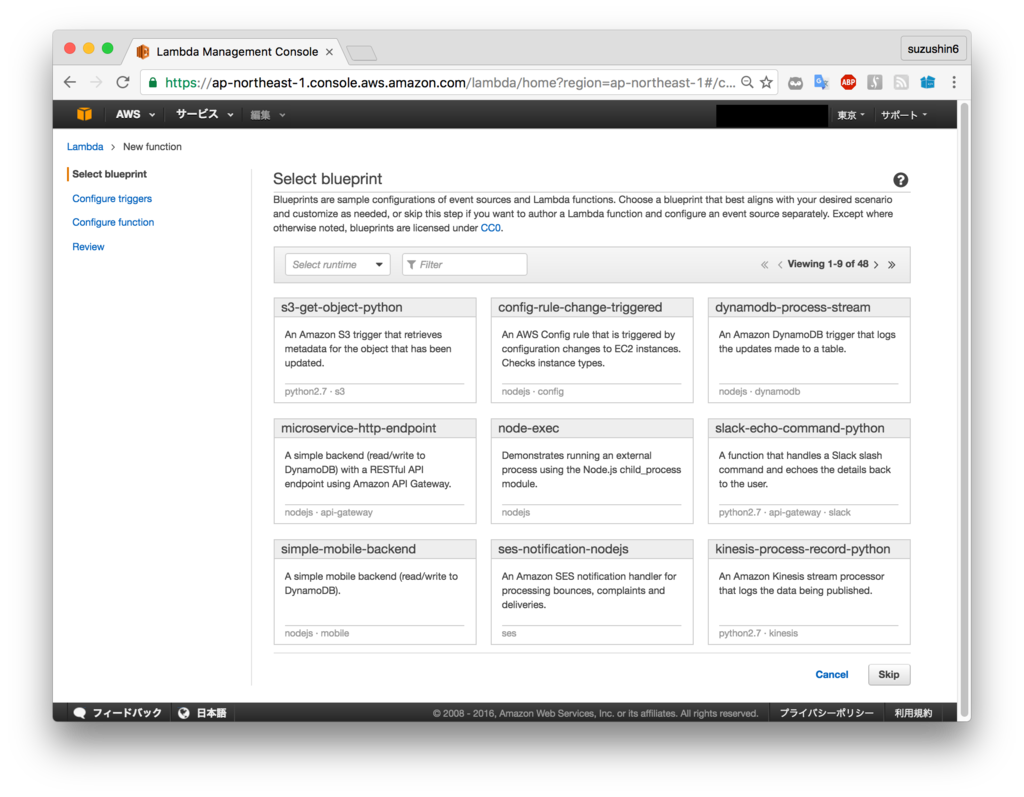
Task: Click the feedback speech bubble icon
Action: tap(80, 713)
